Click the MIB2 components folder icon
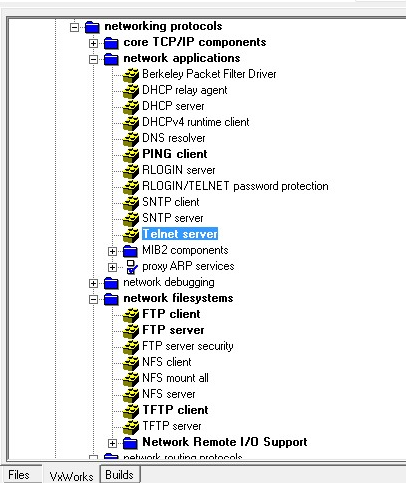The width and height of the screenshot is (406, 490). tap(130, 251)
